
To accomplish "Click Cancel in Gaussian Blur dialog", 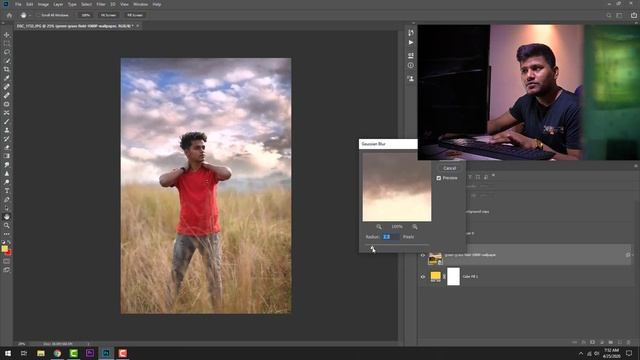I will (449, 168).
